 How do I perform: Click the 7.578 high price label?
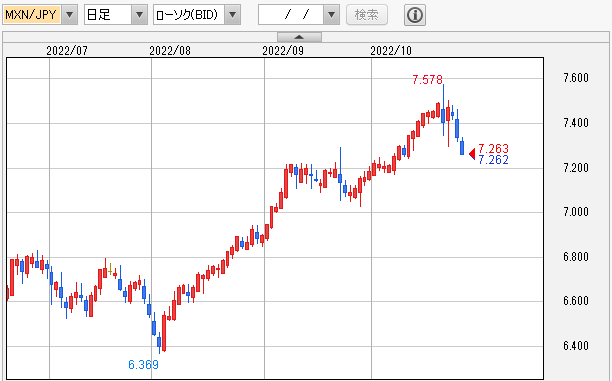click(427, 80)
